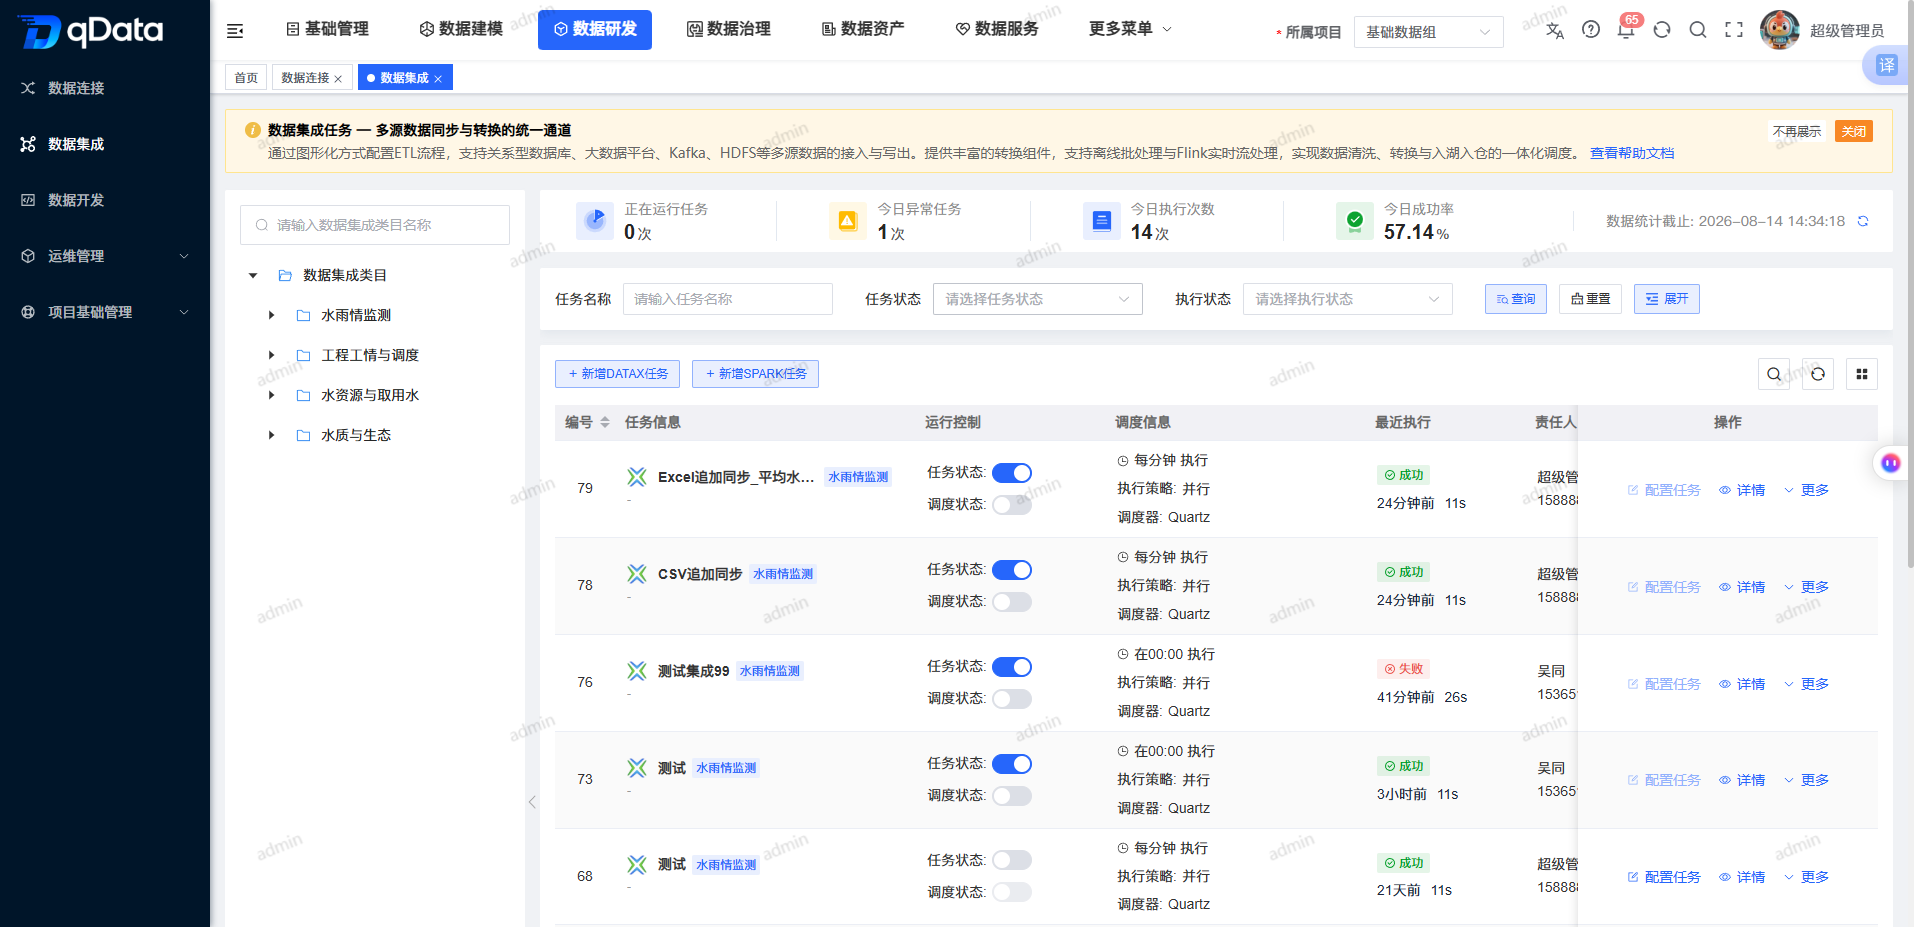Click 任务名称 input field
Image resolution: width=1914 pixels, height=927 pixels.
[x=728, y=299]
